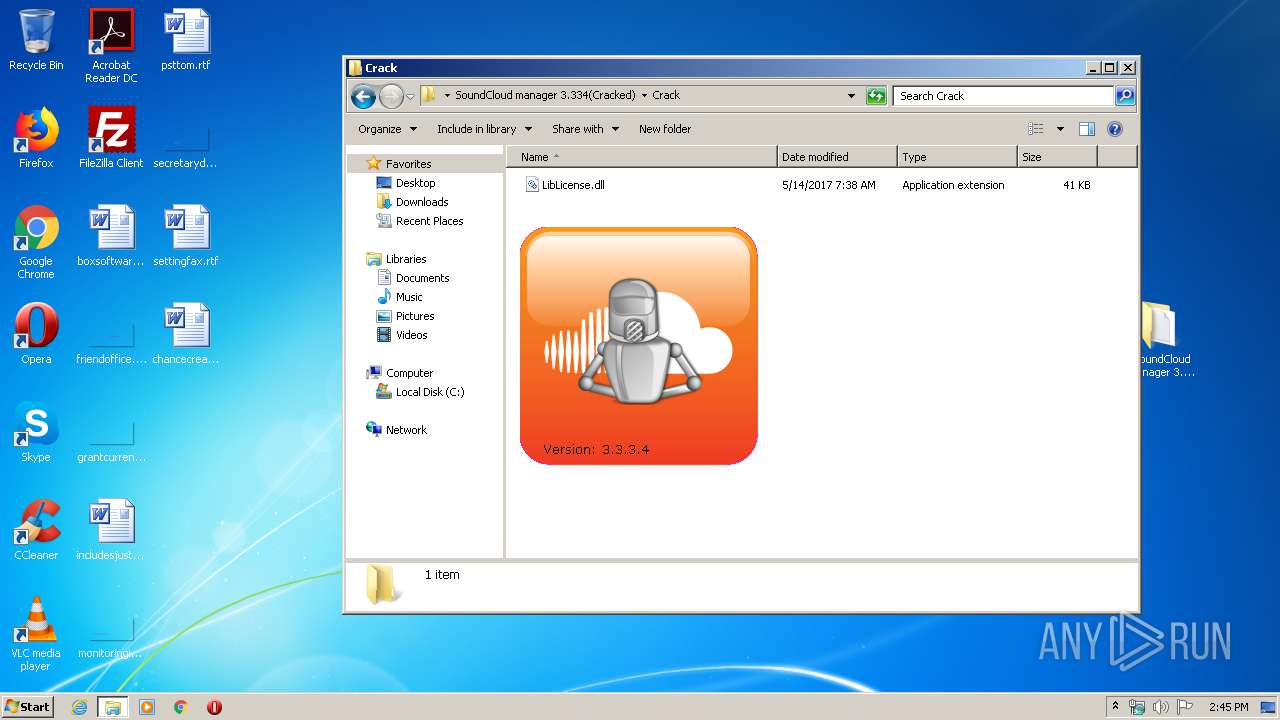The height and width of the screenshot is (720, 1280).
Task: Open Include in library menu
Action: (x=484, y=129)
